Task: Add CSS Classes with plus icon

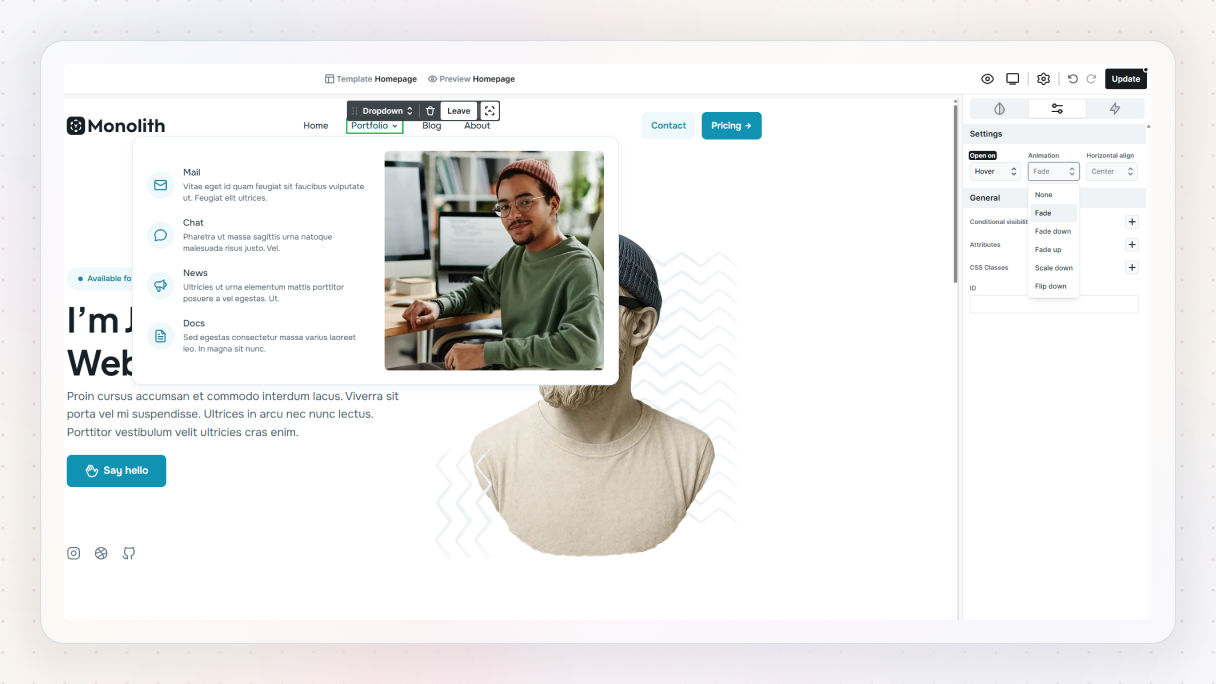Action: pos(1132,268)
